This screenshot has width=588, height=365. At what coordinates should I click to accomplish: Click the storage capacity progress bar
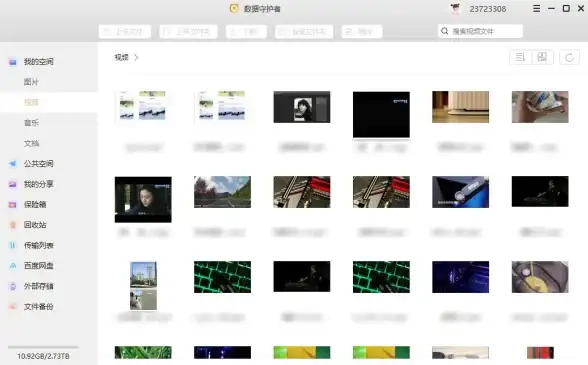43,347
